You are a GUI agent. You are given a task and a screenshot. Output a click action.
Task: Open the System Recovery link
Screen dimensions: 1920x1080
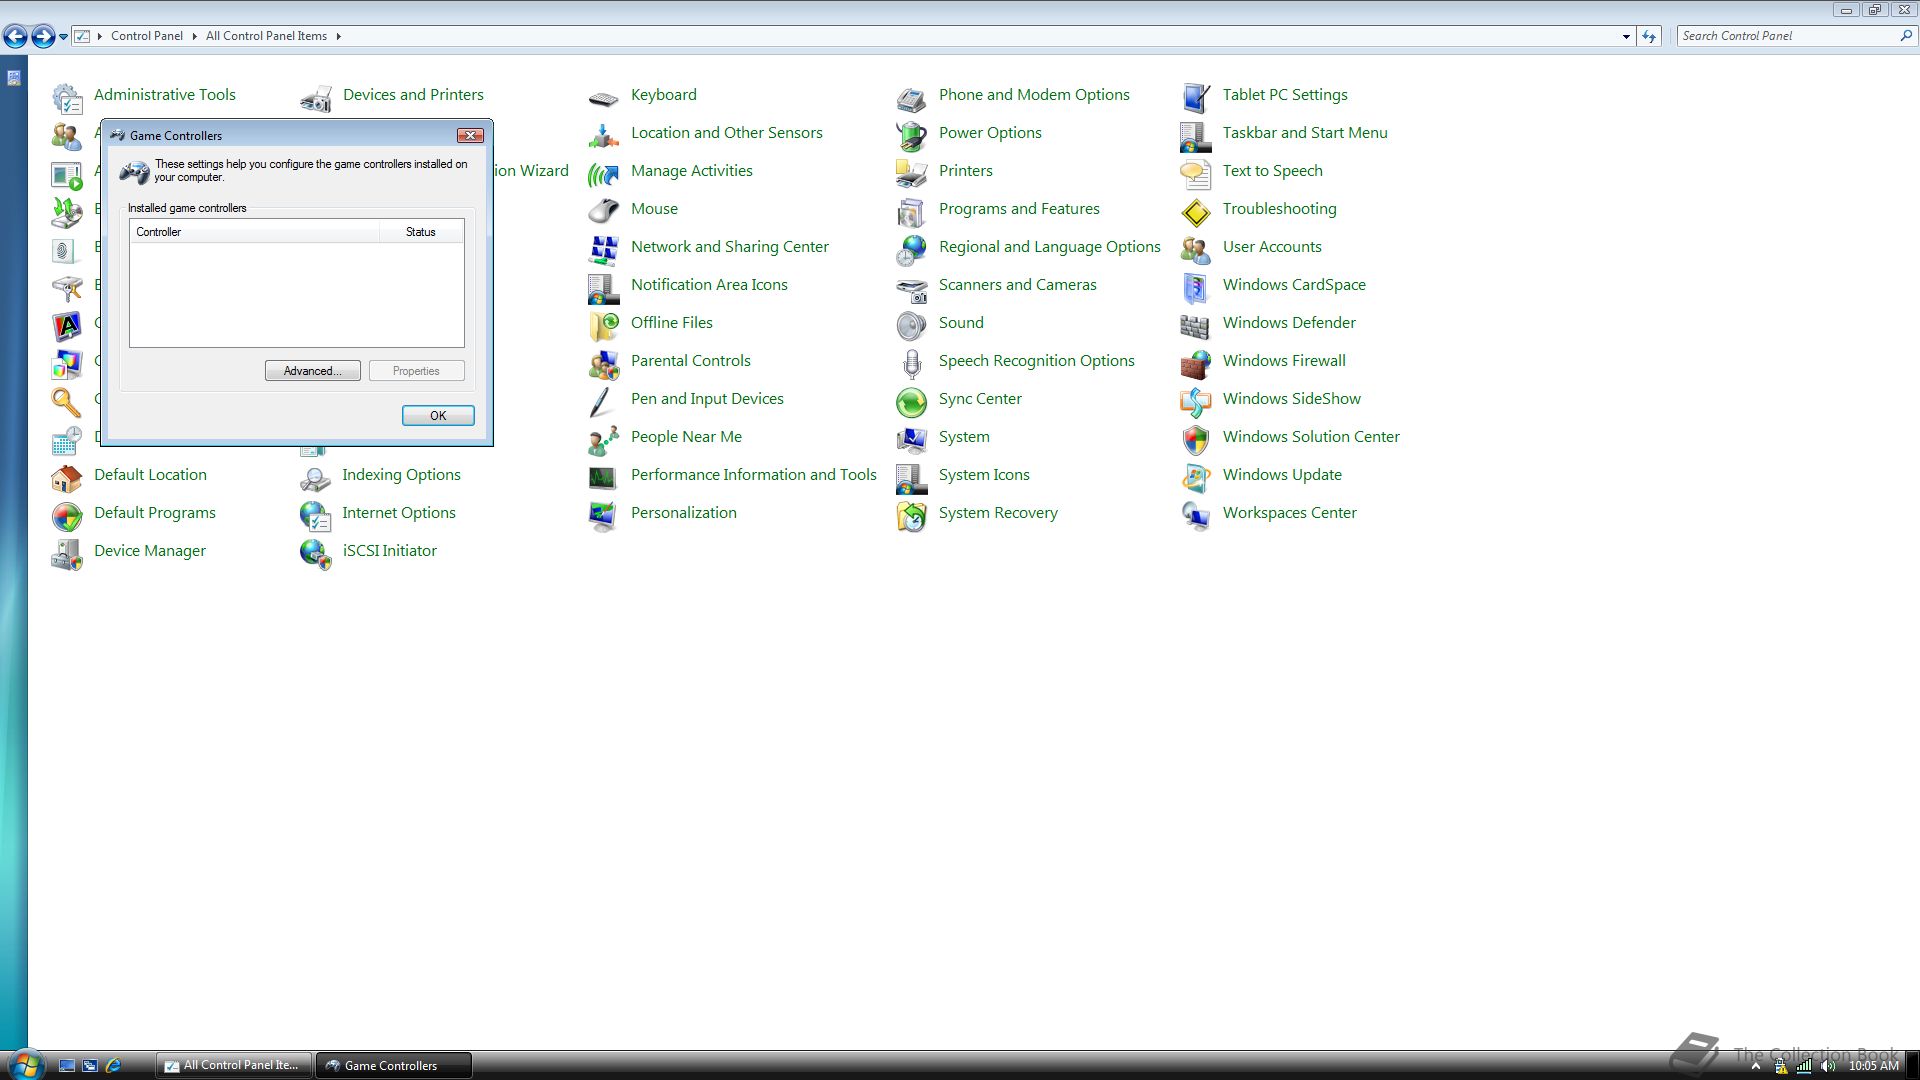pyautogui.click(x=997, y=512)
